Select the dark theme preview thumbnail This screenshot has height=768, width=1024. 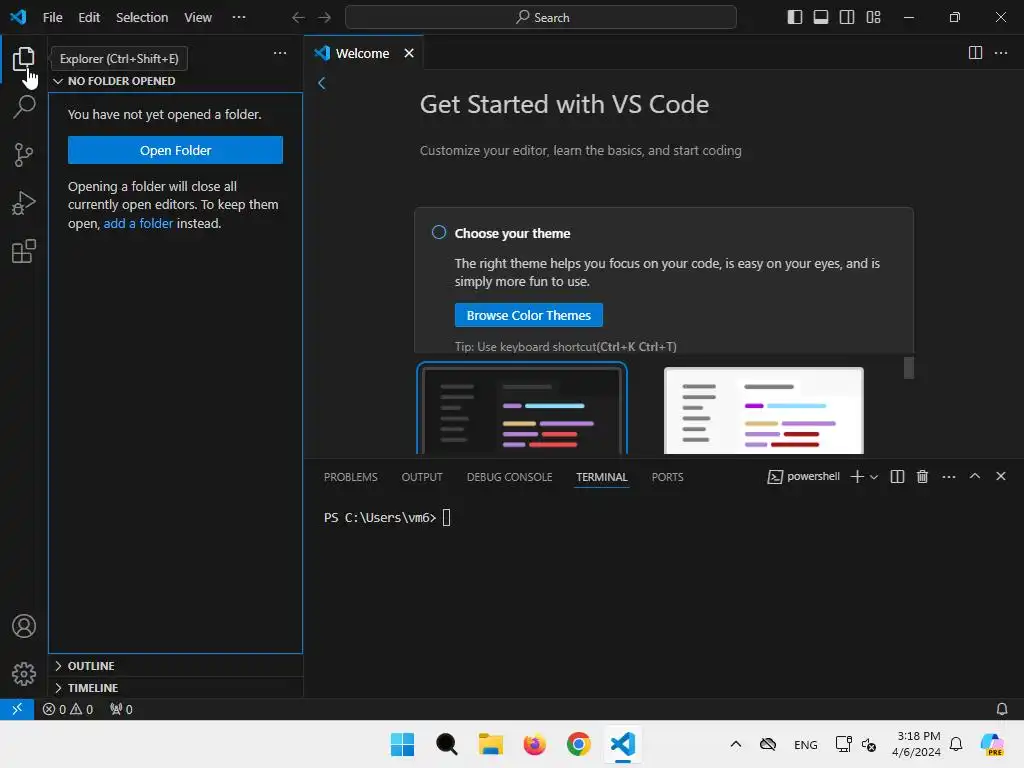pyautogui.click(x=522, y=409)
